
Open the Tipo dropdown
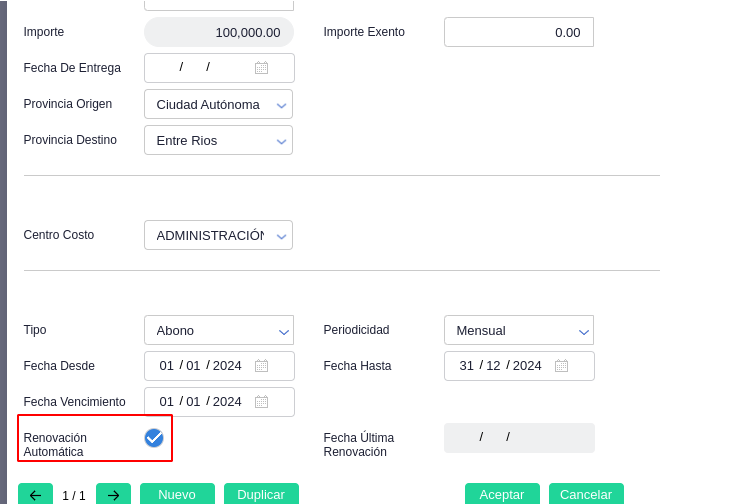pos(283,331)
